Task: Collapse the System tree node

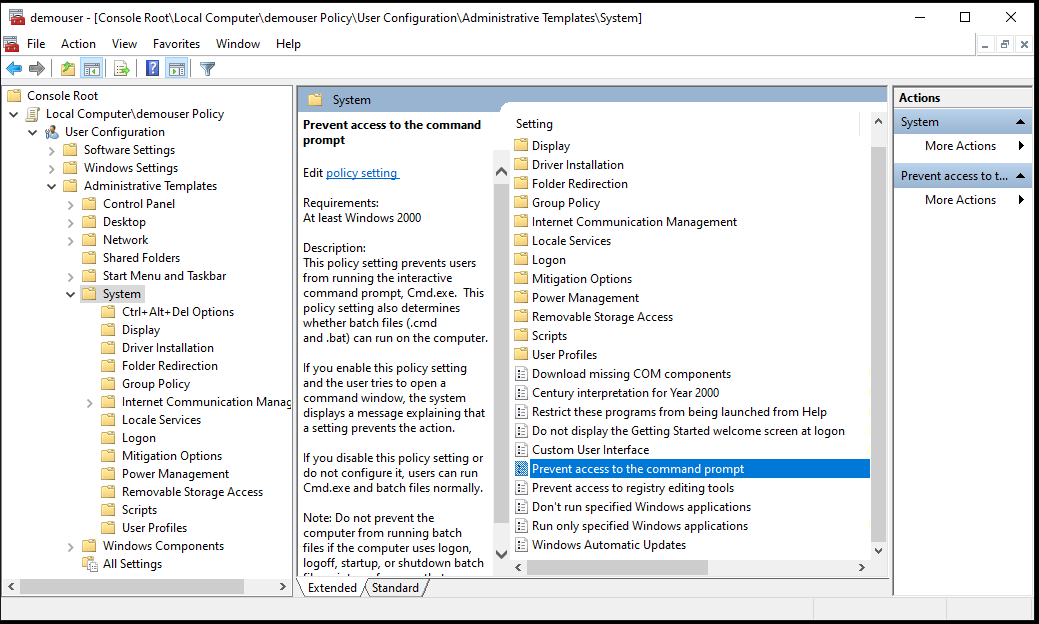Action: coord(70,294)
